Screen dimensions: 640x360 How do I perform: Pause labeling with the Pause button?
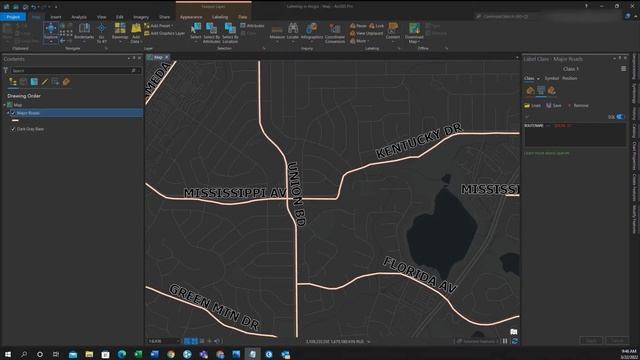(358, 26)
